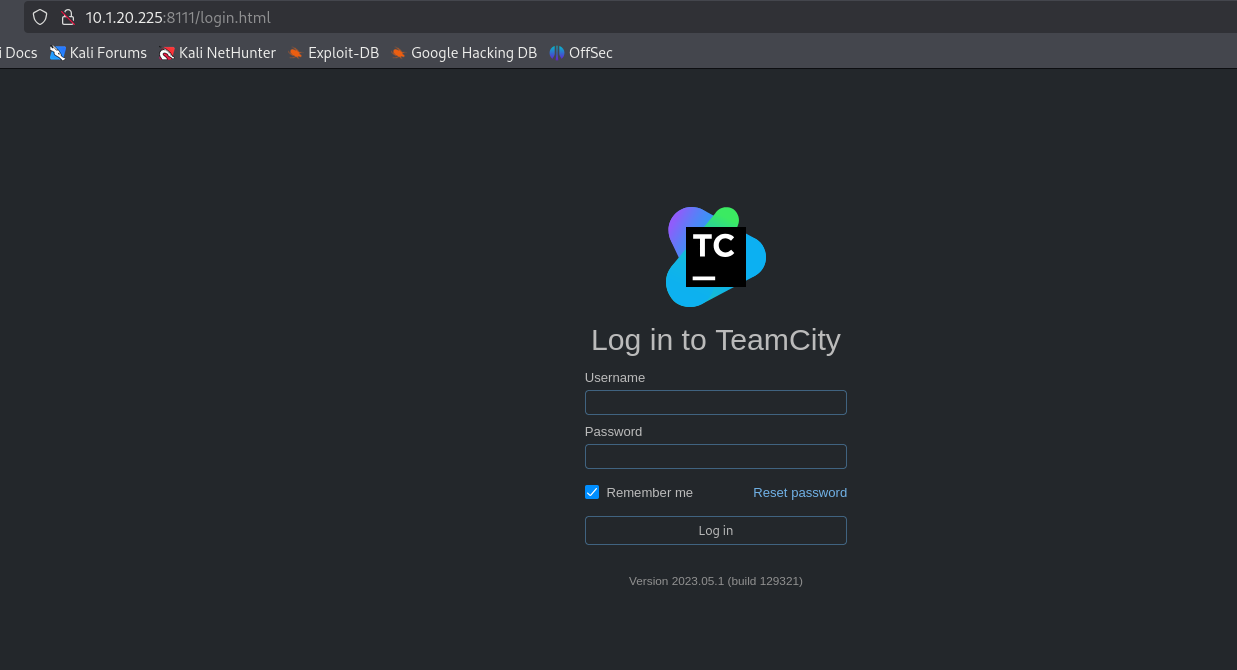This screenshot has height=670, width=1237.
Task: Uncheck the Remember me checkbox
Action: [x=592, y=492]
